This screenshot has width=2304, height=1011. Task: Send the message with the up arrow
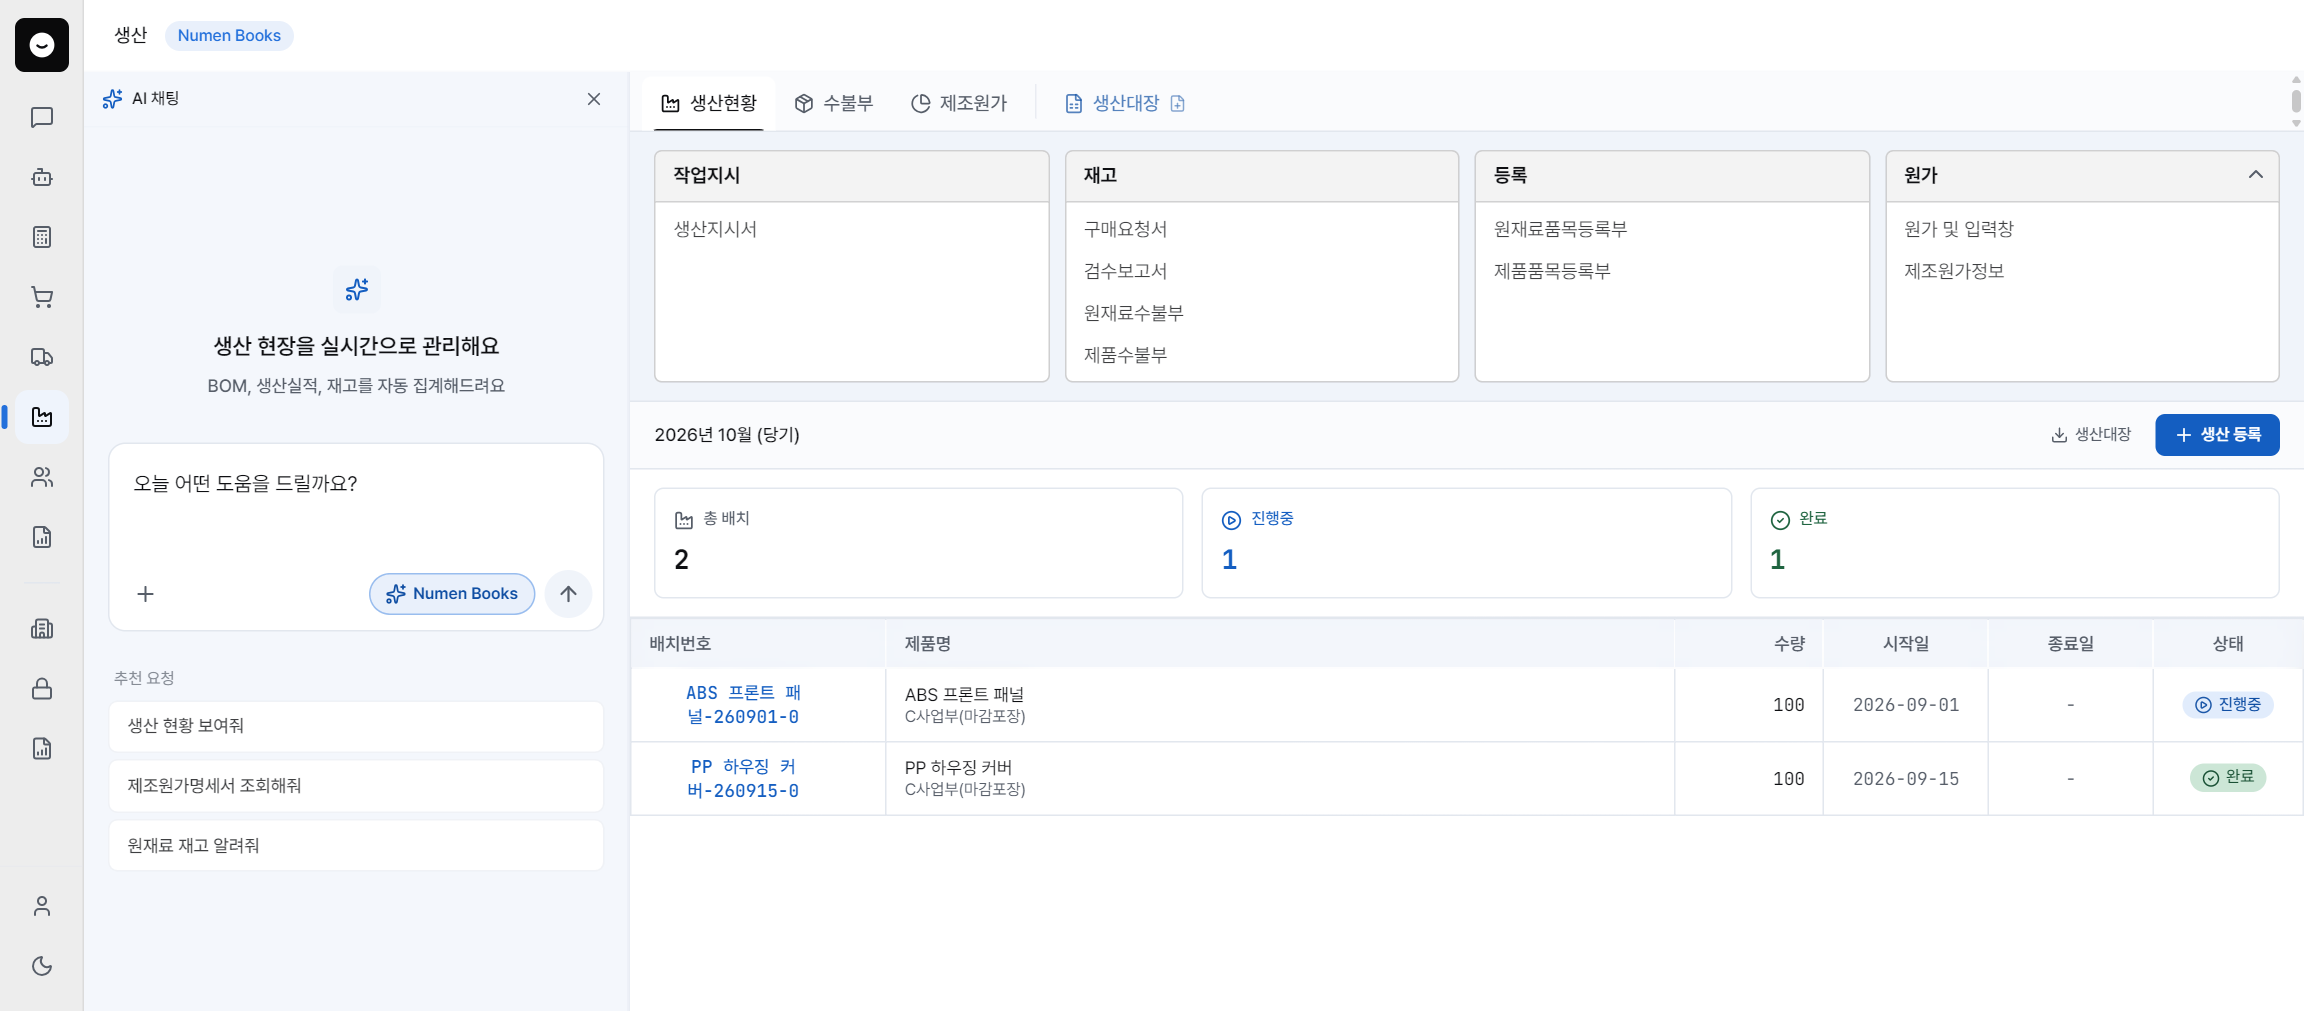(568, 594)
